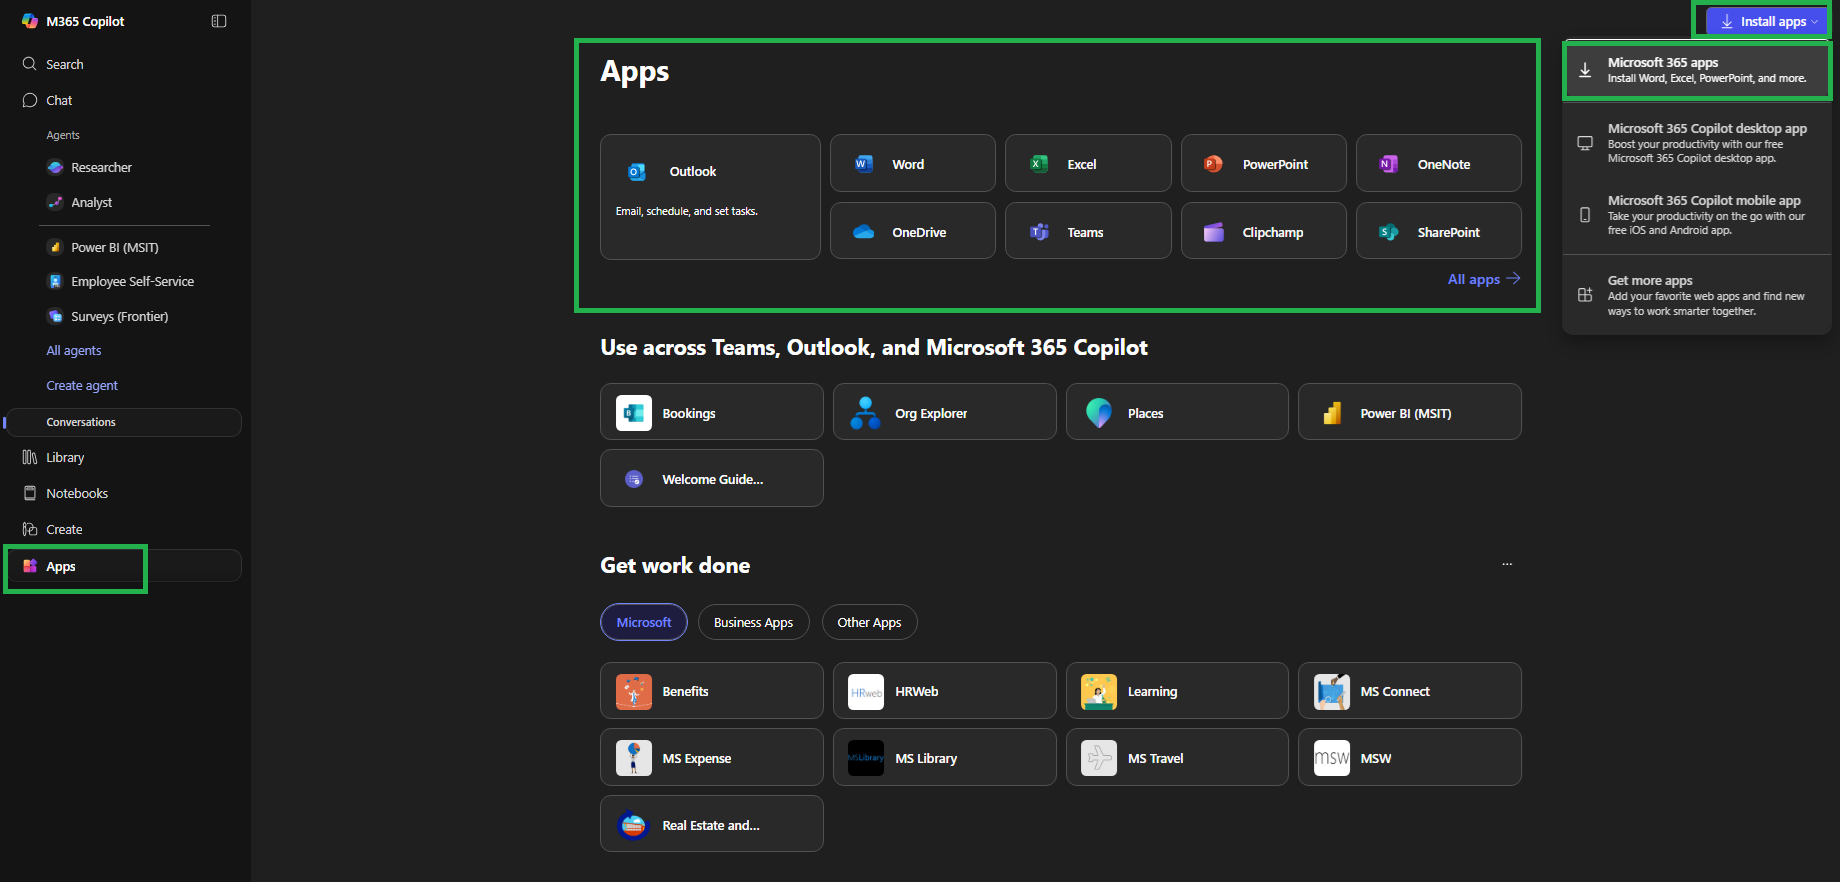Image resolution: width=1840 pixels, height=882 pixels.
Task: Select the Microsoft filter tab
Action: click(644, 622)
